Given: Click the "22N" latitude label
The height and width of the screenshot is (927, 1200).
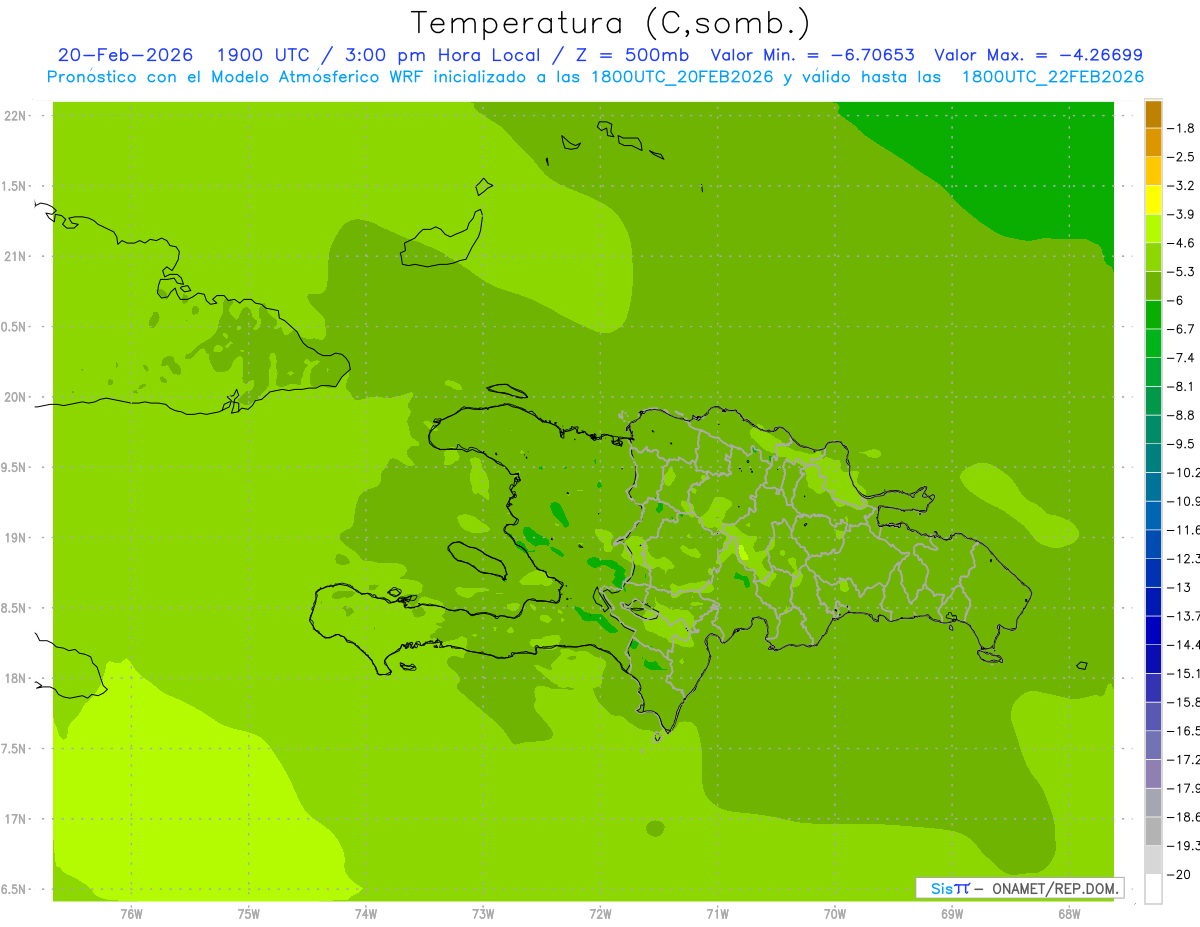Looking at the screenshot, I should (14, 116).
